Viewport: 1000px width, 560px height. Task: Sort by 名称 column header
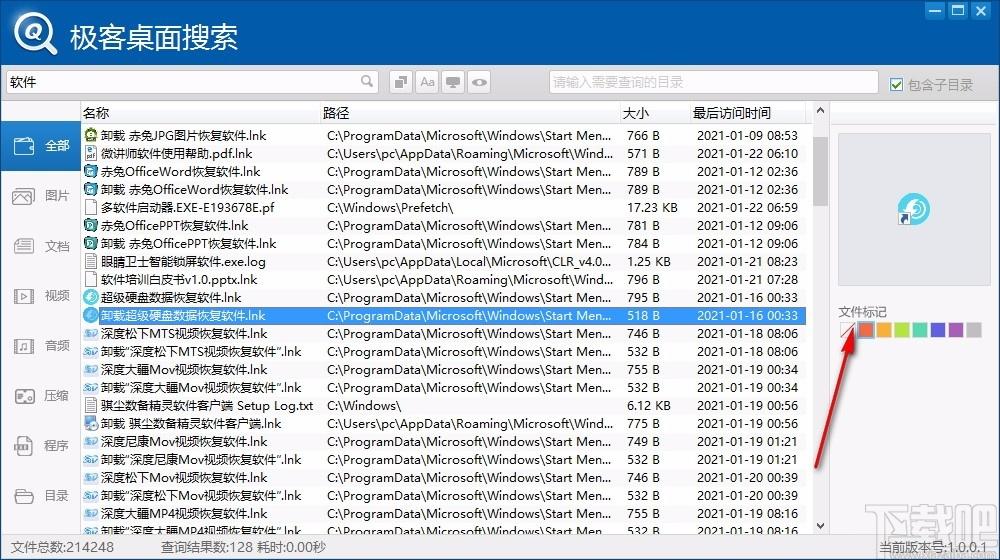200,113
